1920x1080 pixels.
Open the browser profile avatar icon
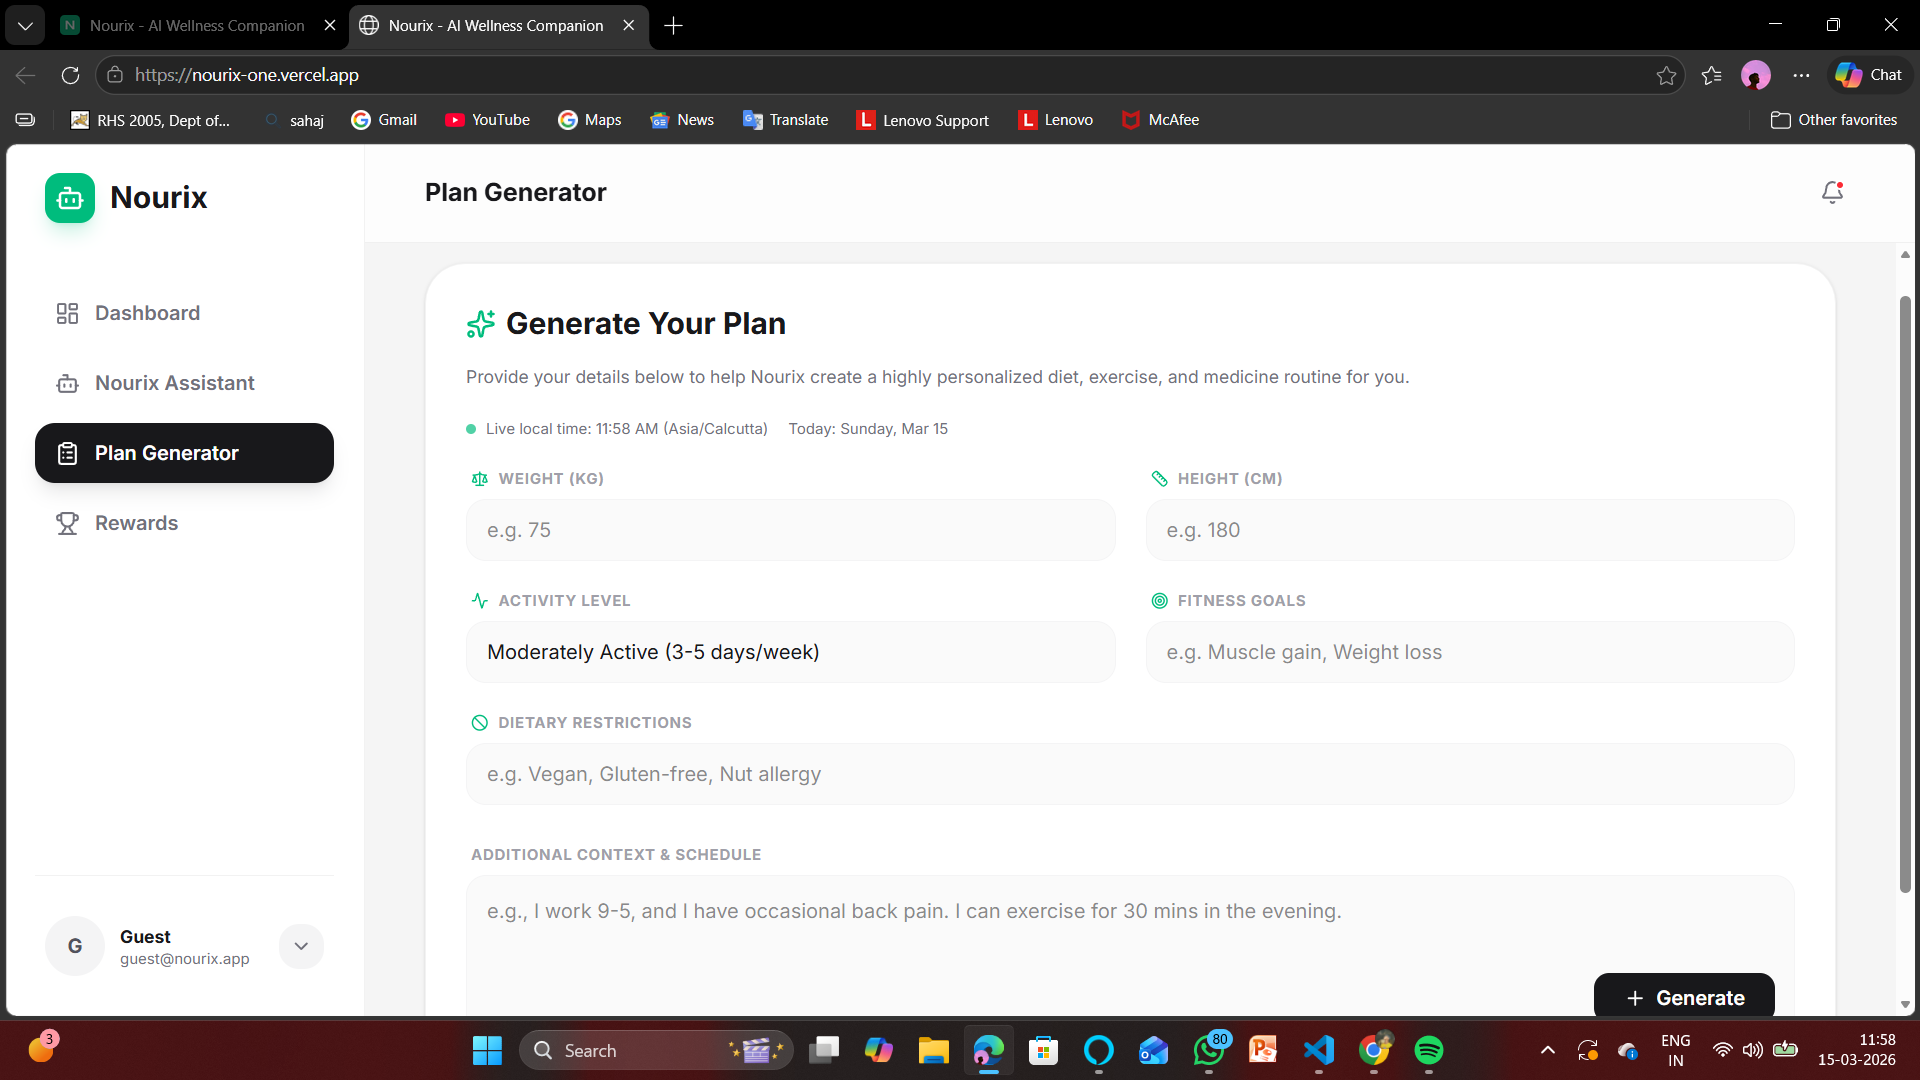coord(1755,75)
